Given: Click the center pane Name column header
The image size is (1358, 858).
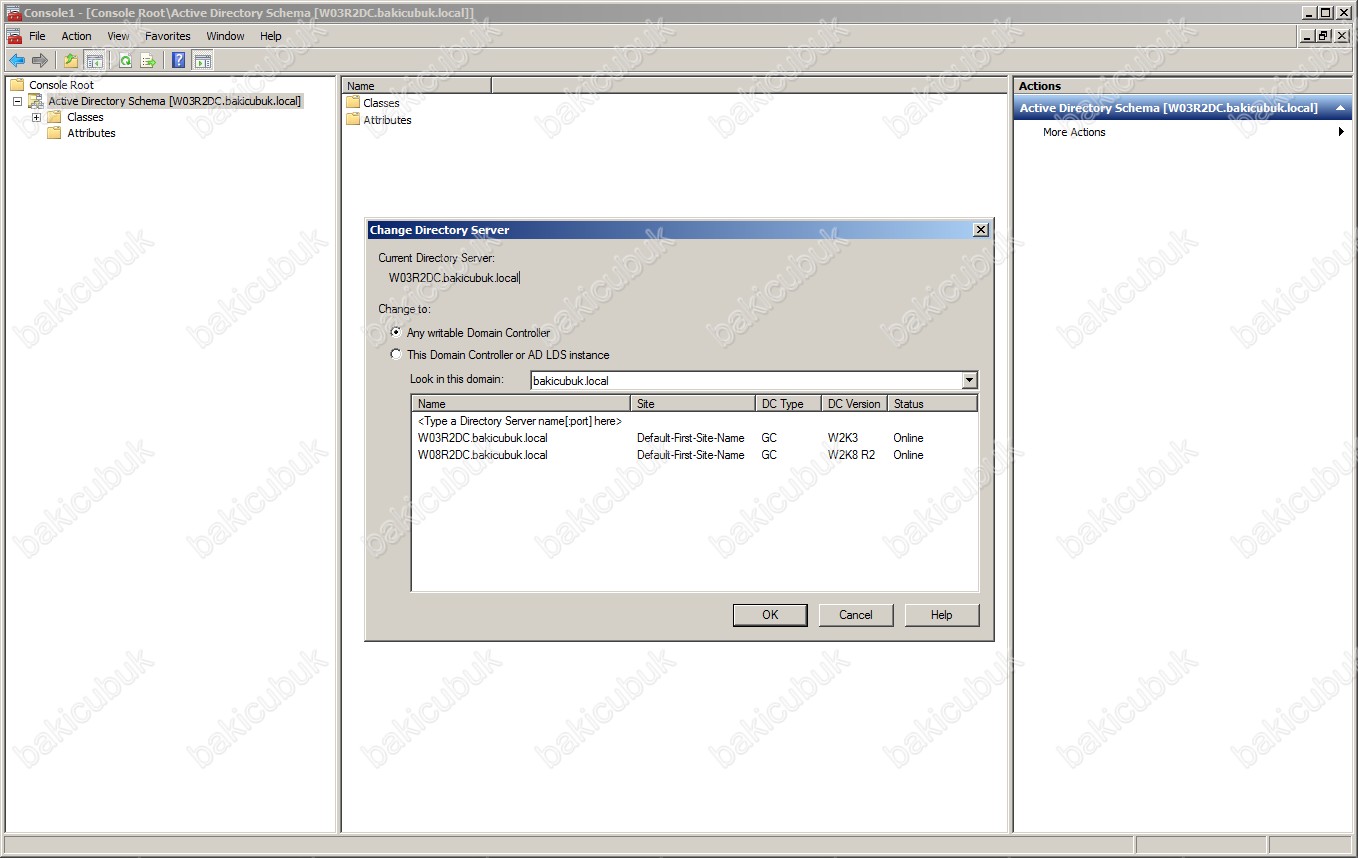Looking at the screenshot, I should [416, 86].
